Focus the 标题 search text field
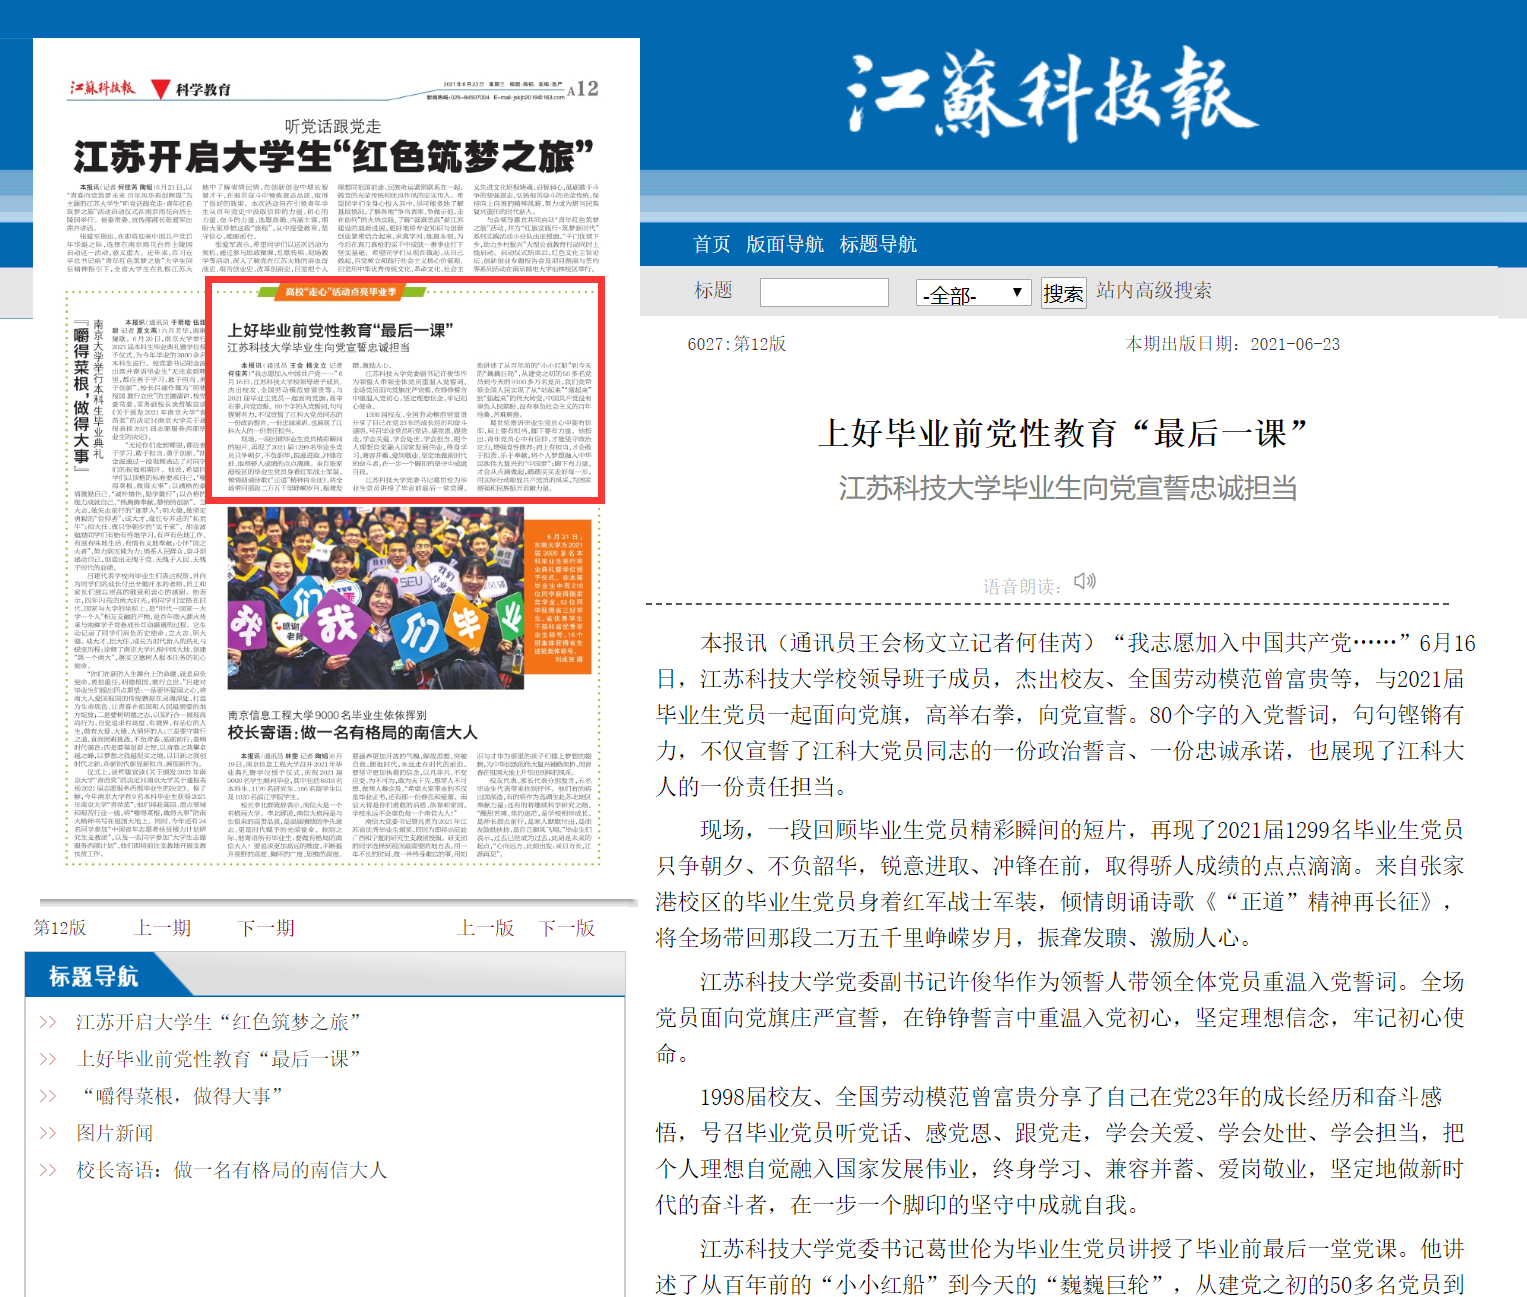Screen dimensions: 1527x1297 [x=824, y=293]
